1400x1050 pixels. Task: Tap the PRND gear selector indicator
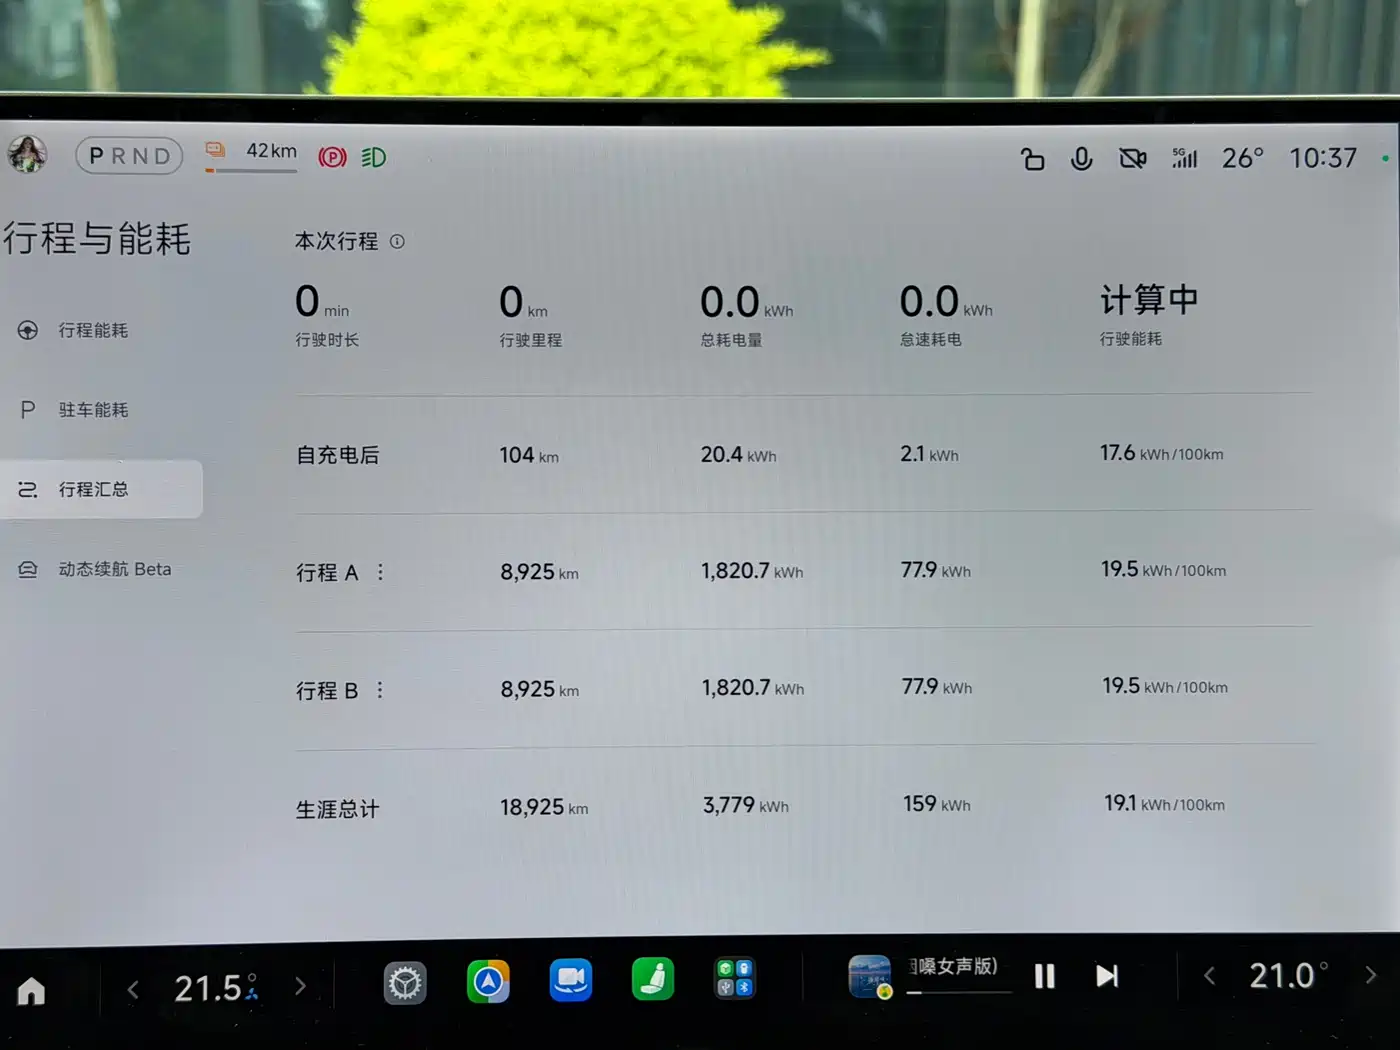130,156
